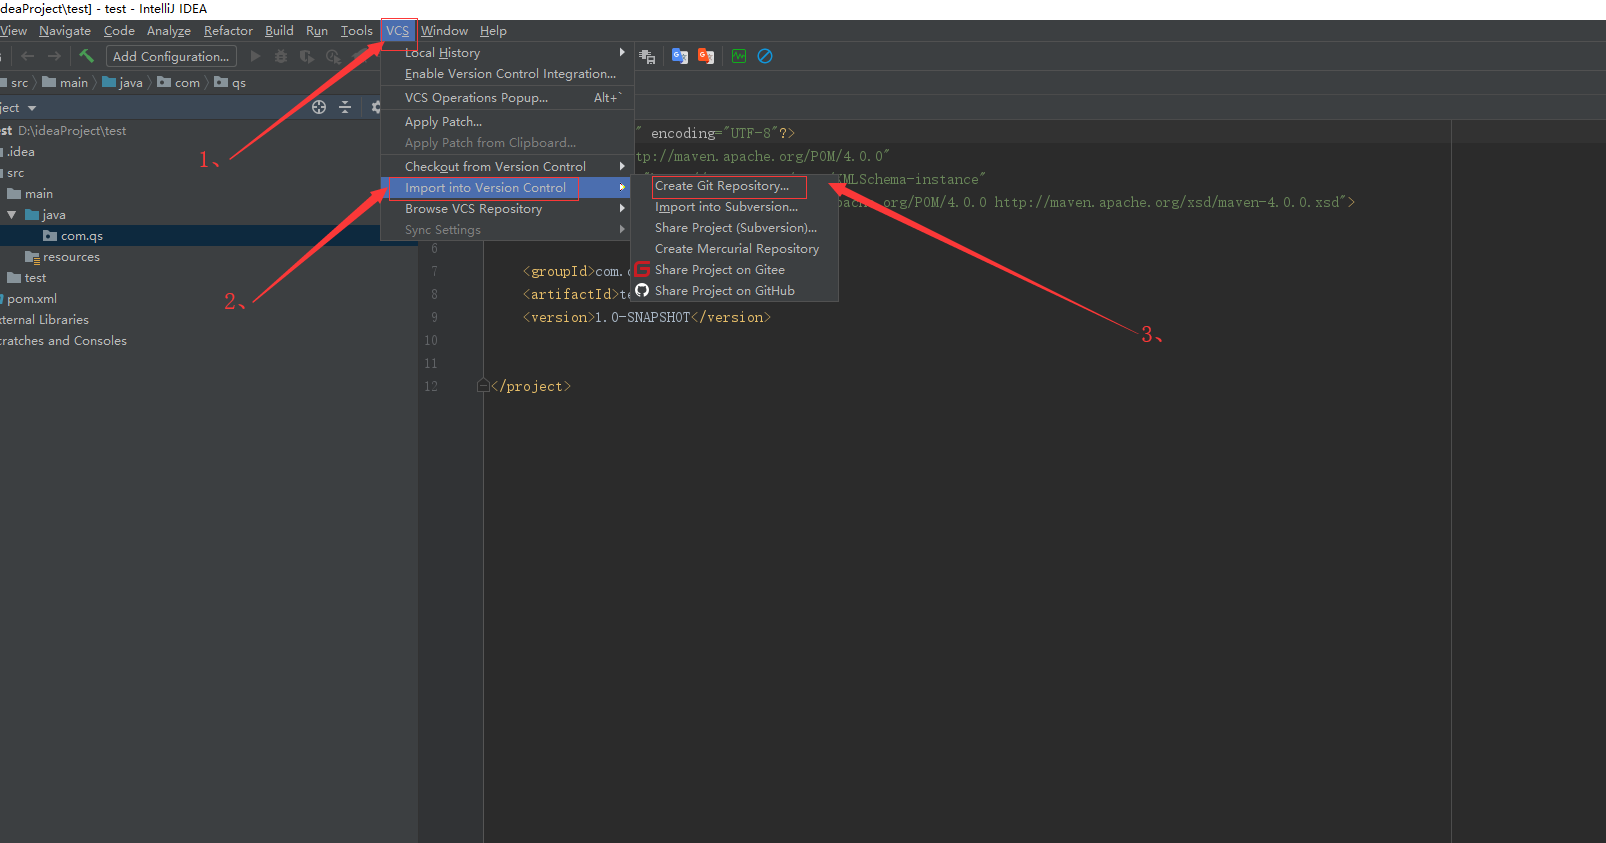Click the Debug bug icon
1606x843 pixels.
click(x=281, y=56)
